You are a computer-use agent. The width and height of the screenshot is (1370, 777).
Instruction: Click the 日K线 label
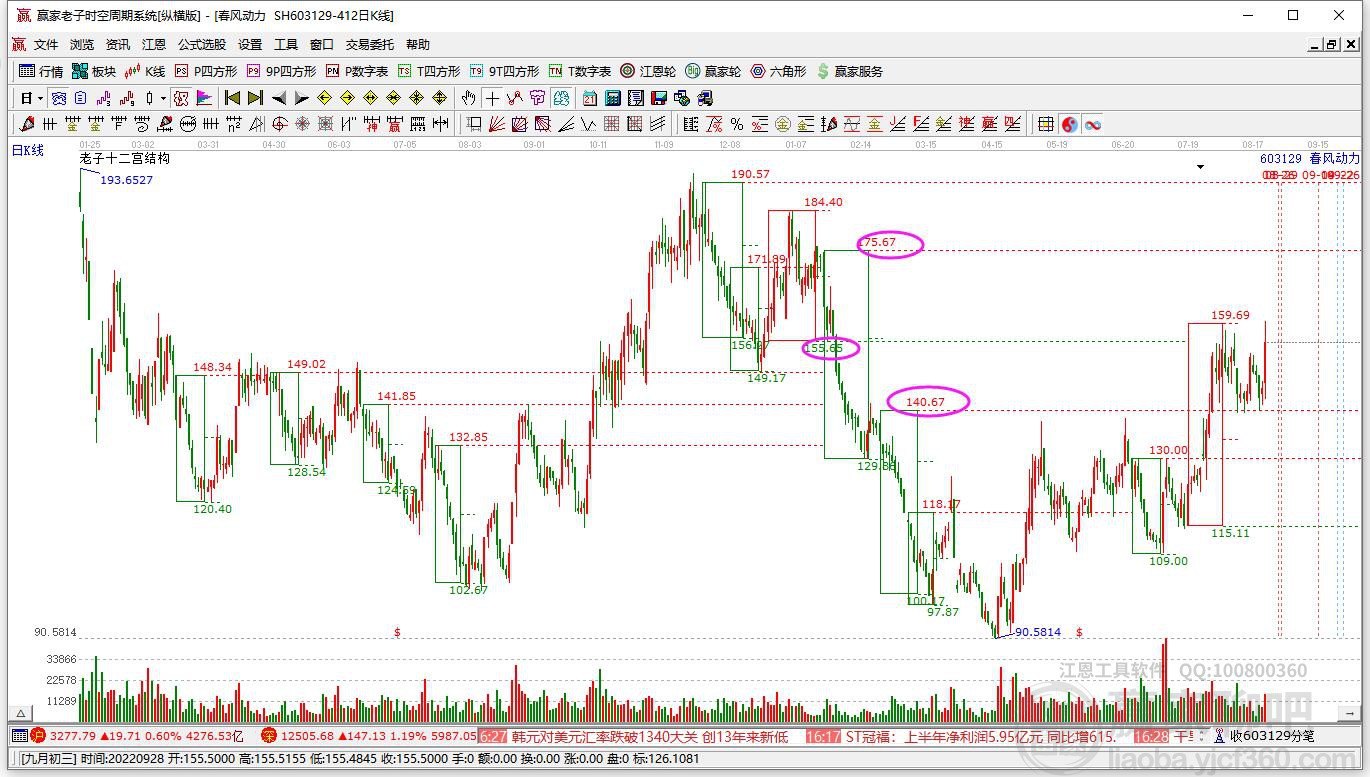[x=28, y=150]
